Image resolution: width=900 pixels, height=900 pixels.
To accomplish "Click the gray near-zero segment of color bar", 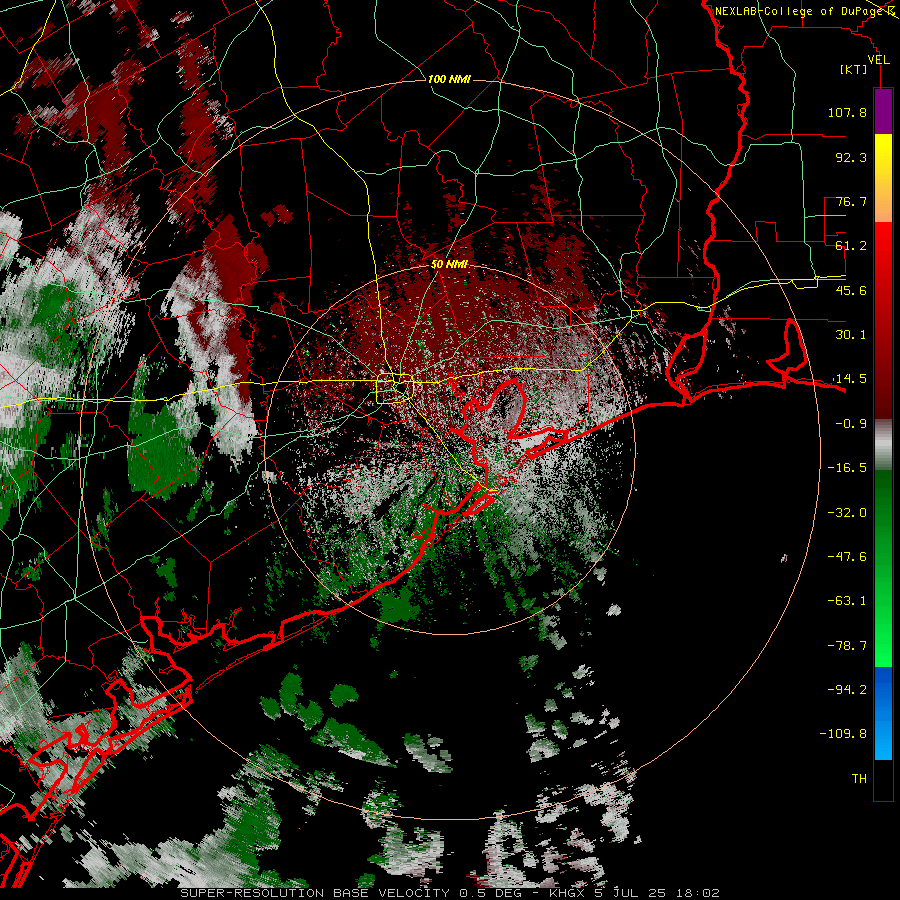I will point(883,444).
